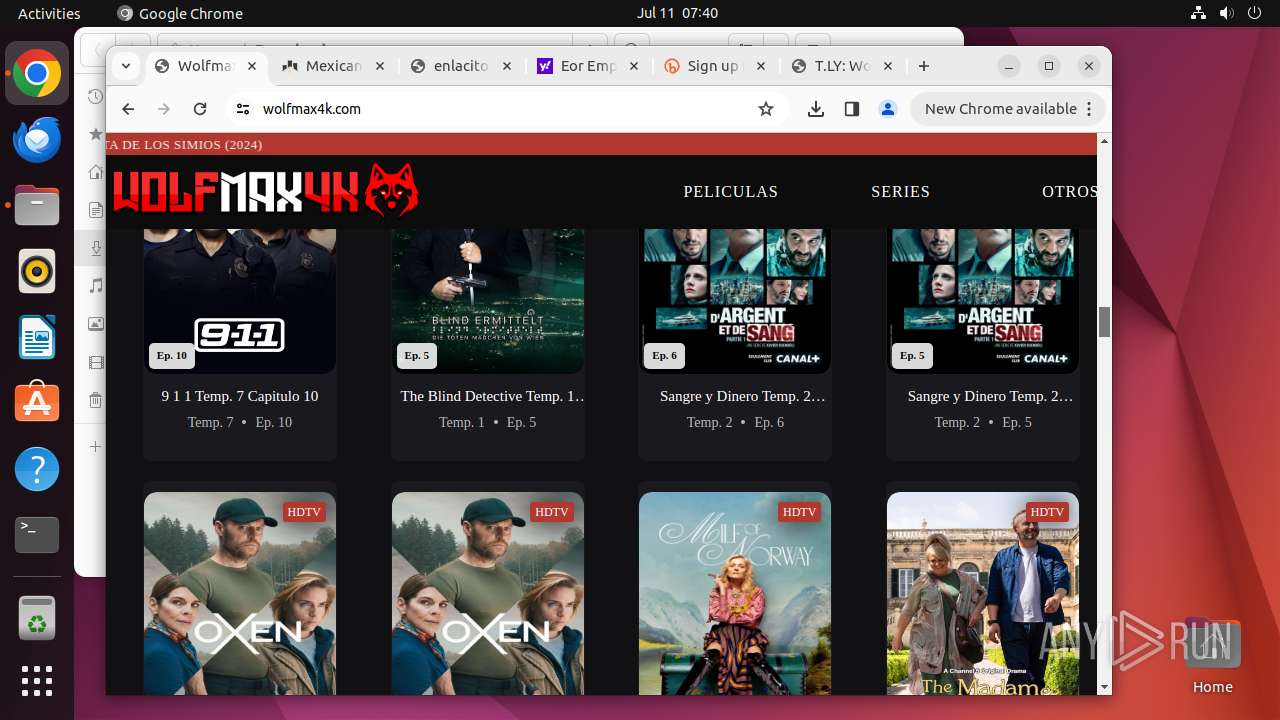Launch Google Chrome from the dock
The image size is (1280, 720).
37,74
